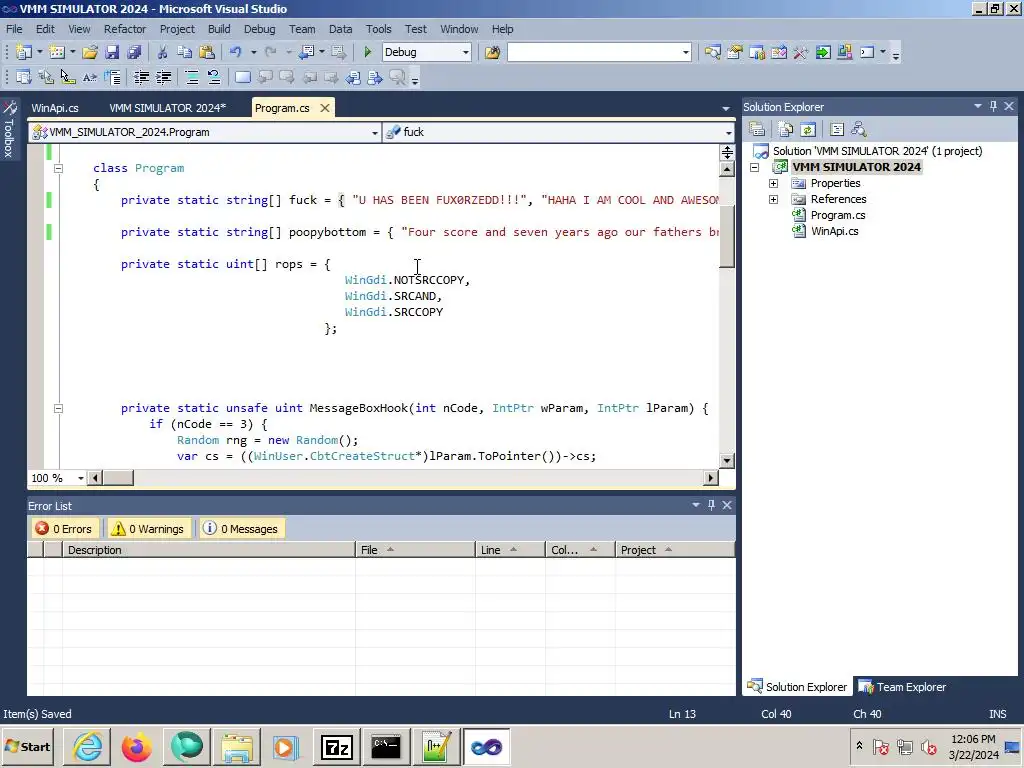The height and width of the screenshot is (768, 1024).
Task: Click the editor vertical scrollbar down arrow
Action: click(x=727, y=460)
